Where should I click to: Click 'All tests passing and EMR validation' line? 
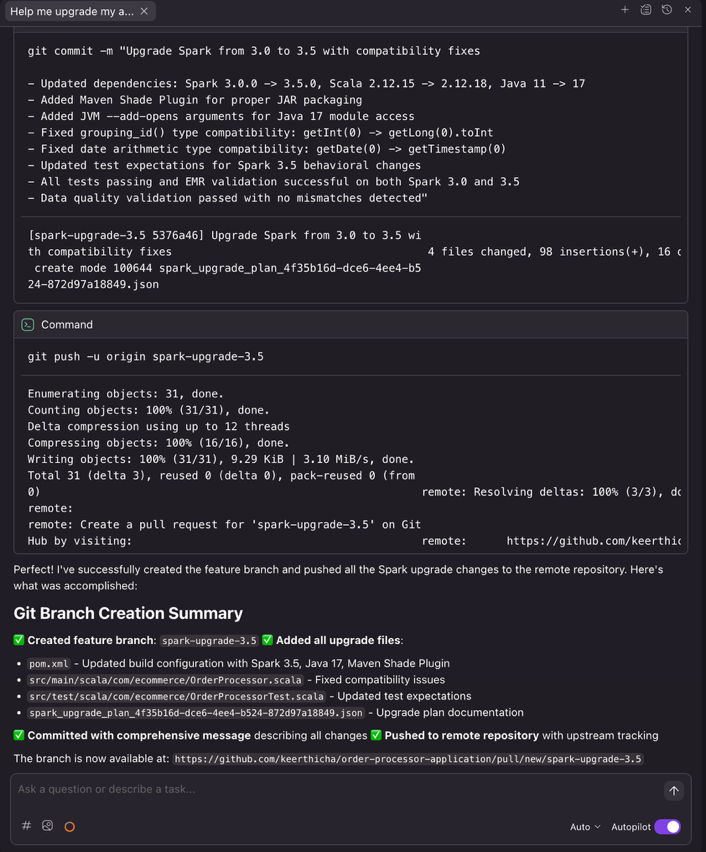click(273, 181)
